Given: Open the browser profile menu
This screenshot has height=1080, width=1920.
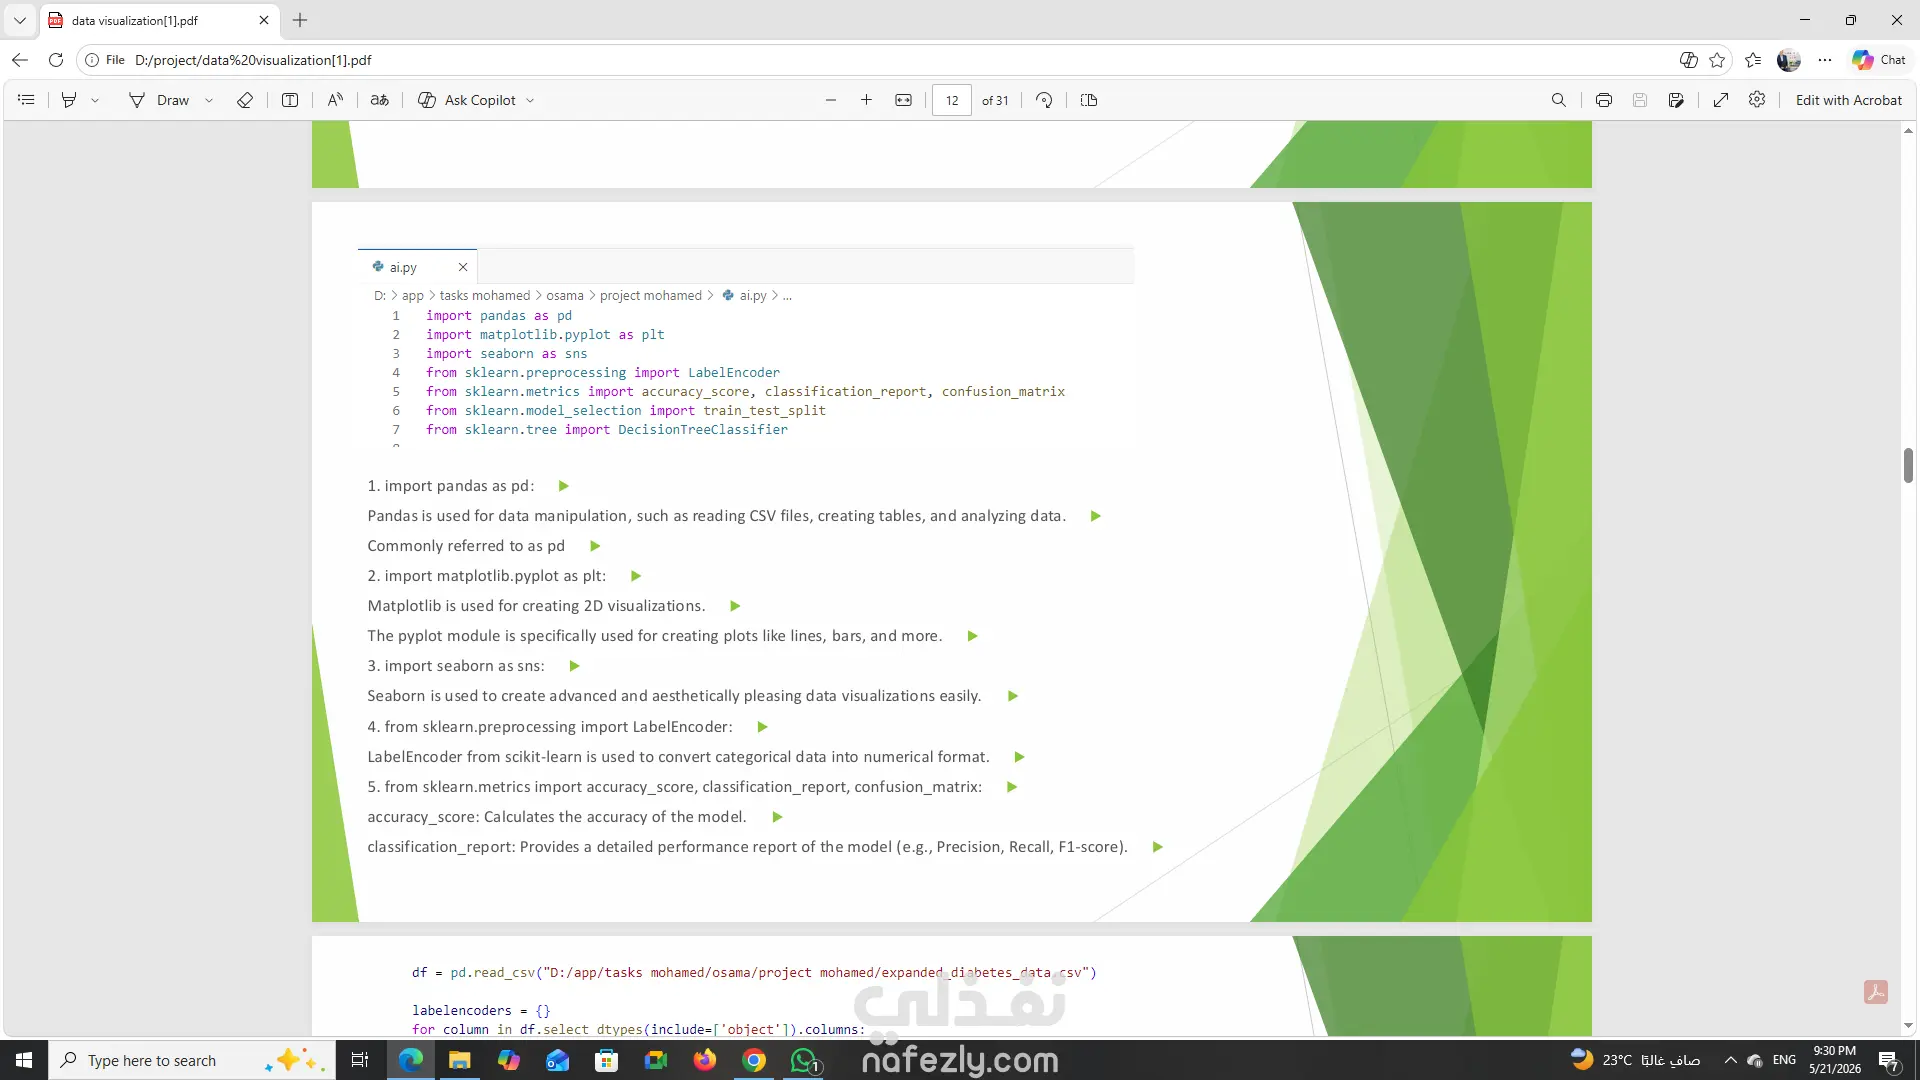Looking at the screenshot, I should (1789, 60).
